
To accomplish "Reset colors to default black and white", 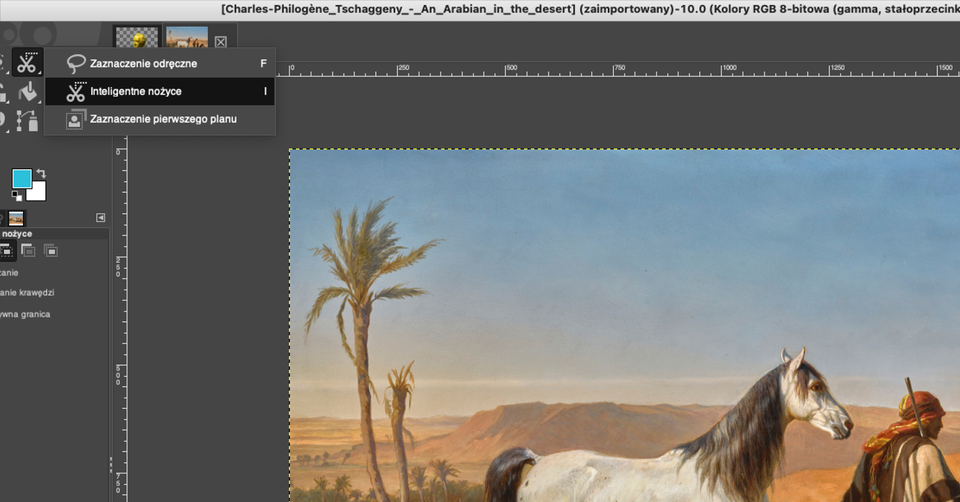I will (16, 197).
